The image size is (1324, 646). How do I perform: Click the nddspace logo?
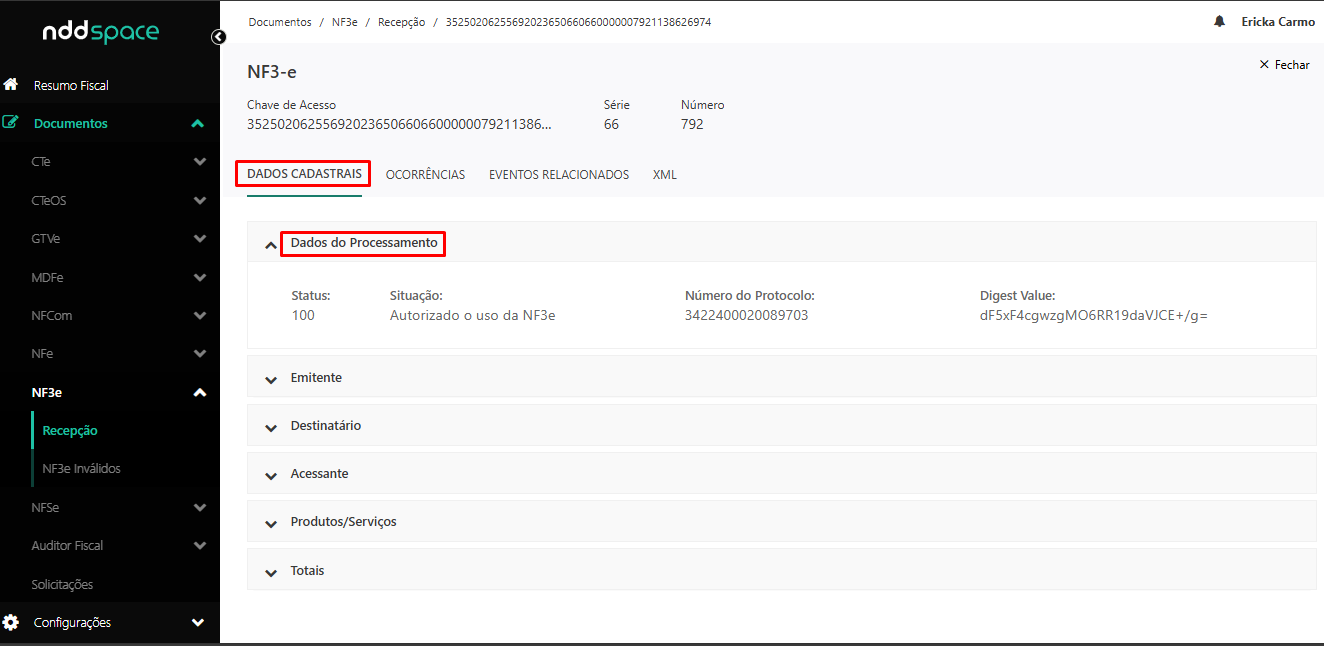[x=100, y=32]
